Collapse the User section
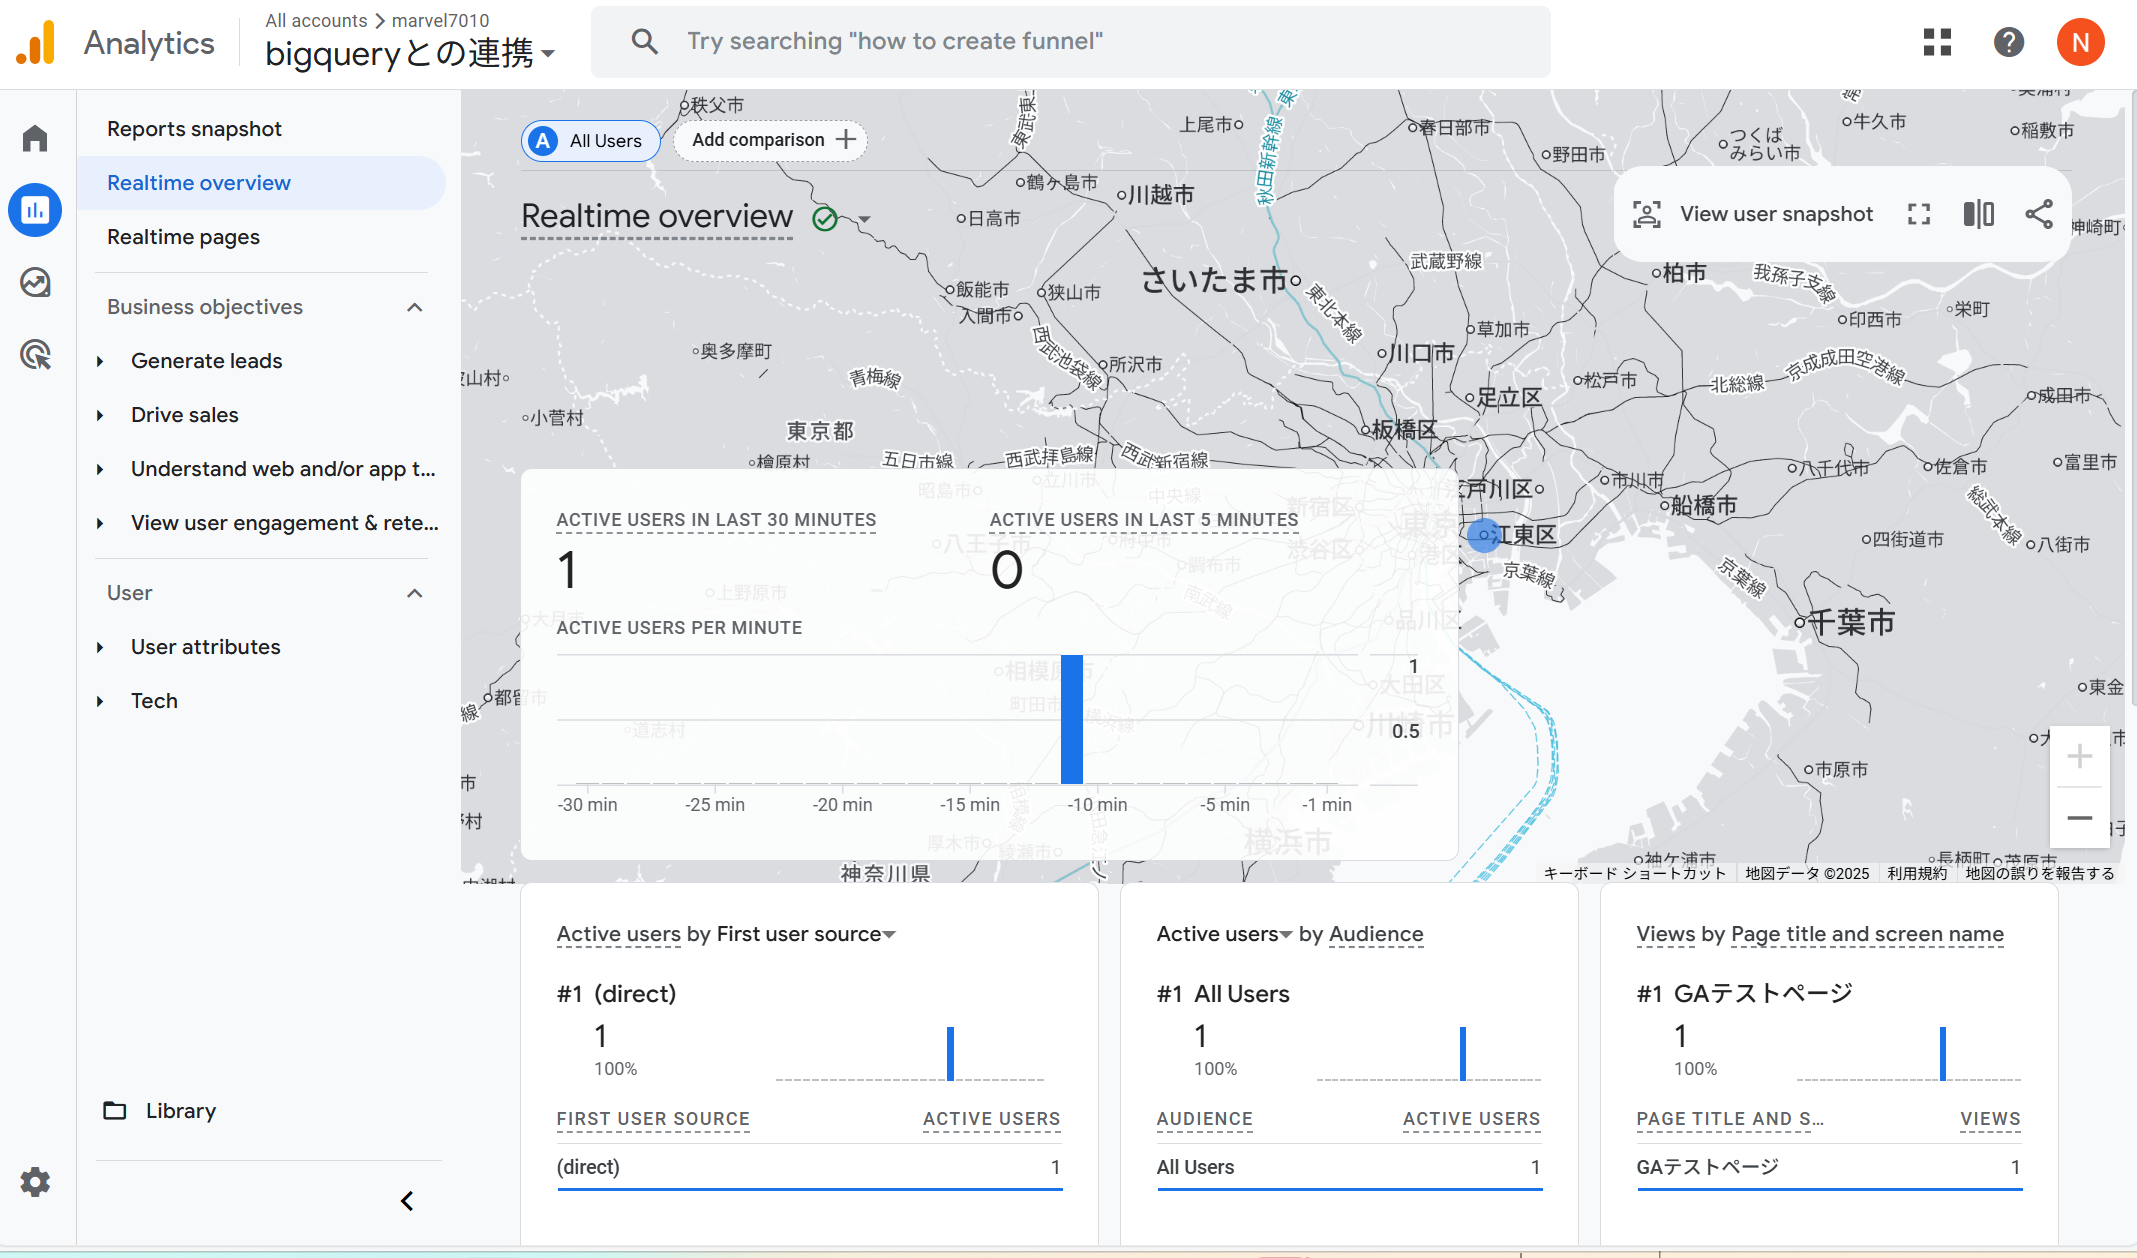This screenshot has height=1258, width=2137. click(415, 593)
